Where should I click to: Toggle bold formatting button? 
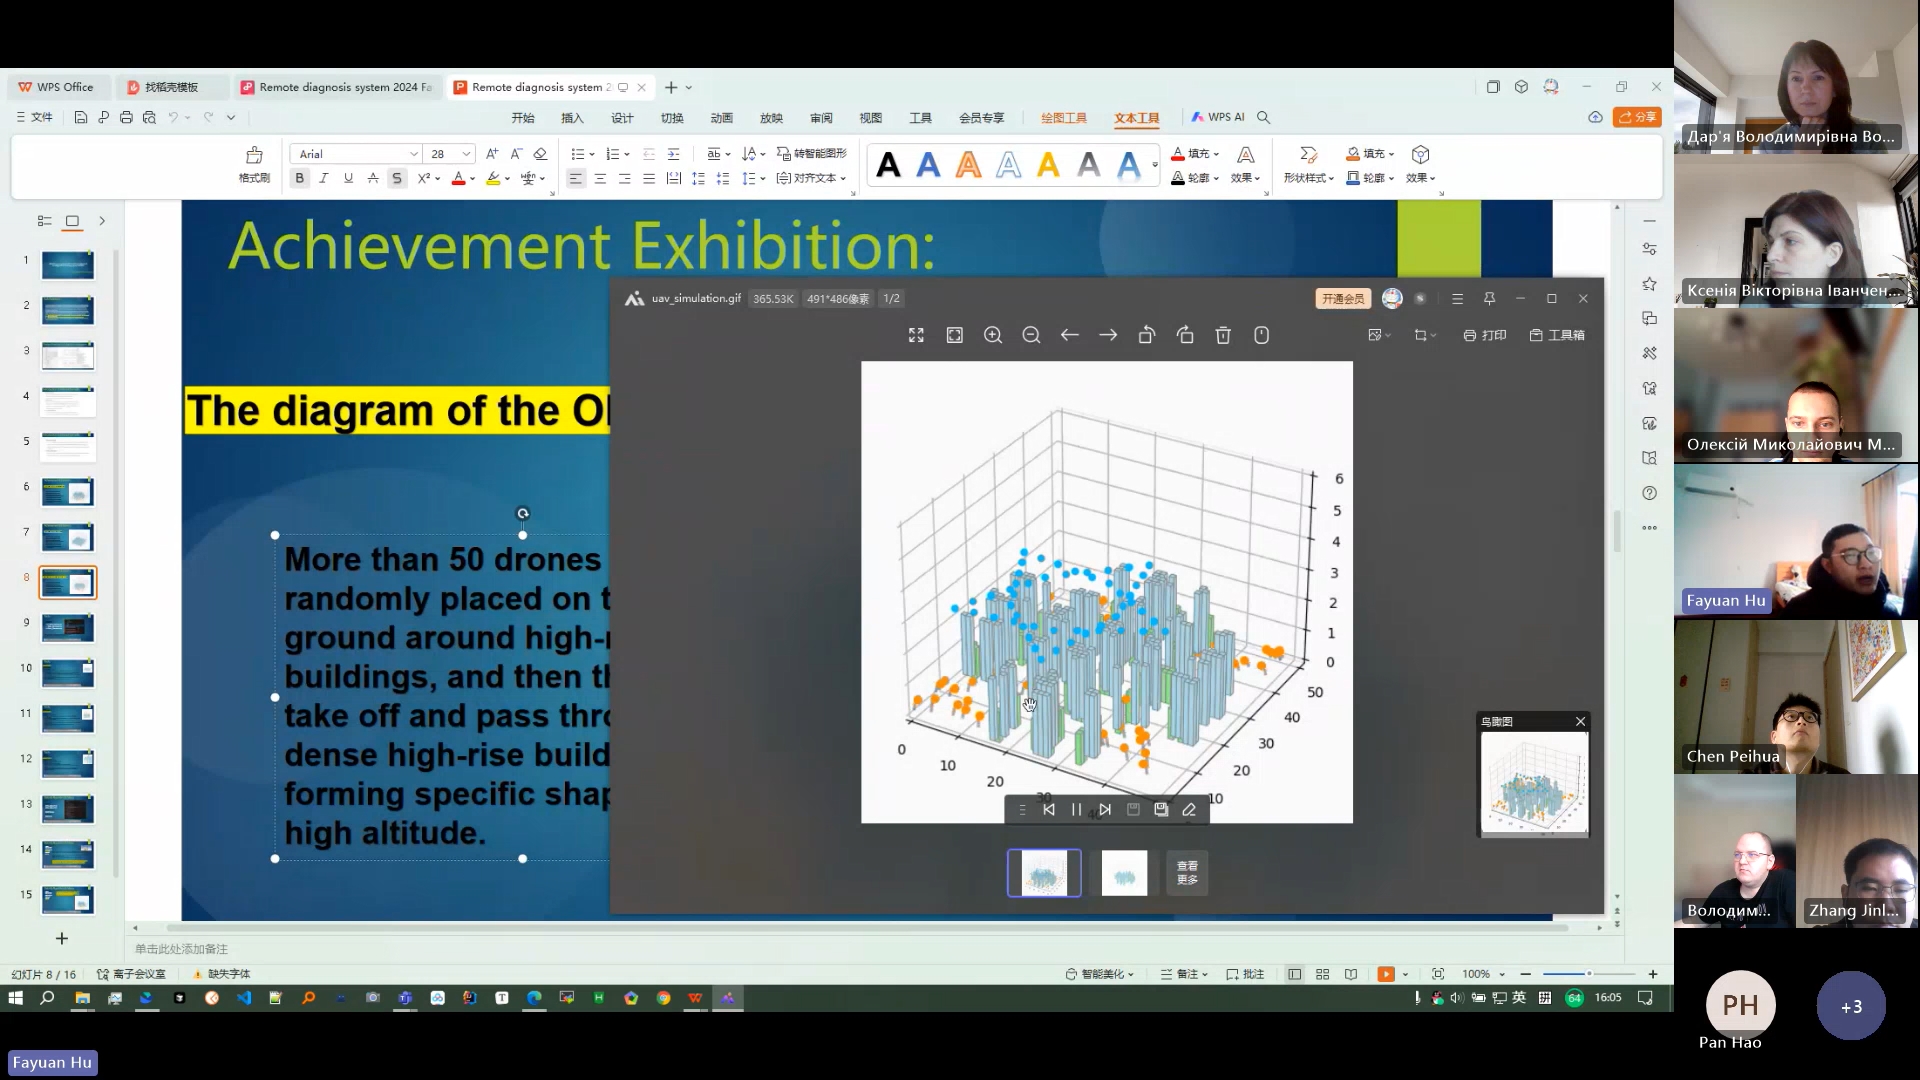click(x=299, y=178)
